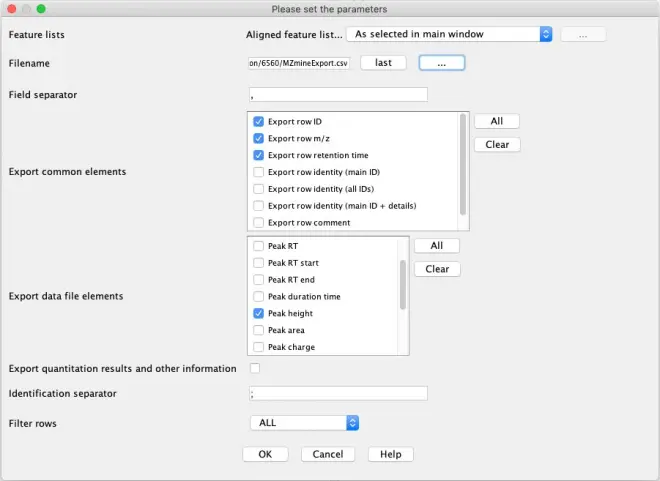Click the green zoom window button
The width and height of the screenshot is (660, 481).
click(x=41, y=9)
